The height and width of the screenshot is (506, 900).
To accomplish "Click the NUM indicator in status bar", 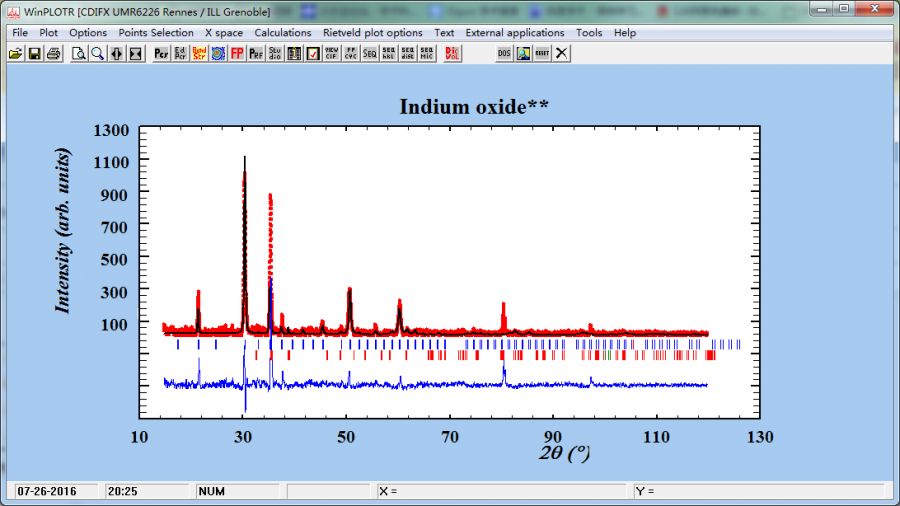I will click(211, 492).
